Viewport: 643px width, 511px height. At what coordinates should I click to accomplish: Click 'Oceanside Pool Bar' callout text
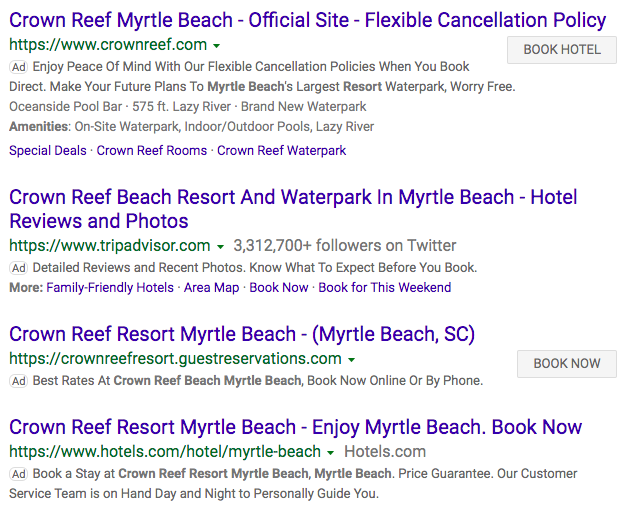pos(66,107)
